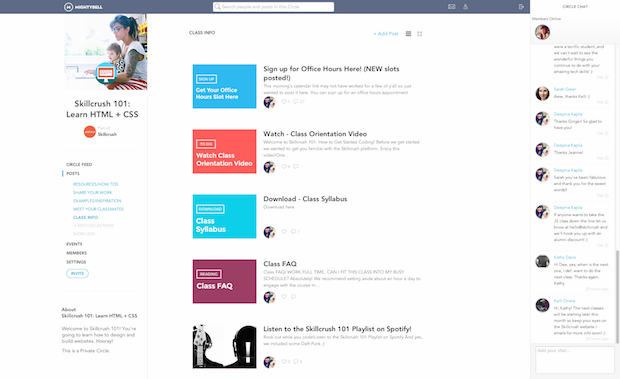Click the maroon Class FAQ thumbnail
Screen dimensions: 620x379
(224, 281)
